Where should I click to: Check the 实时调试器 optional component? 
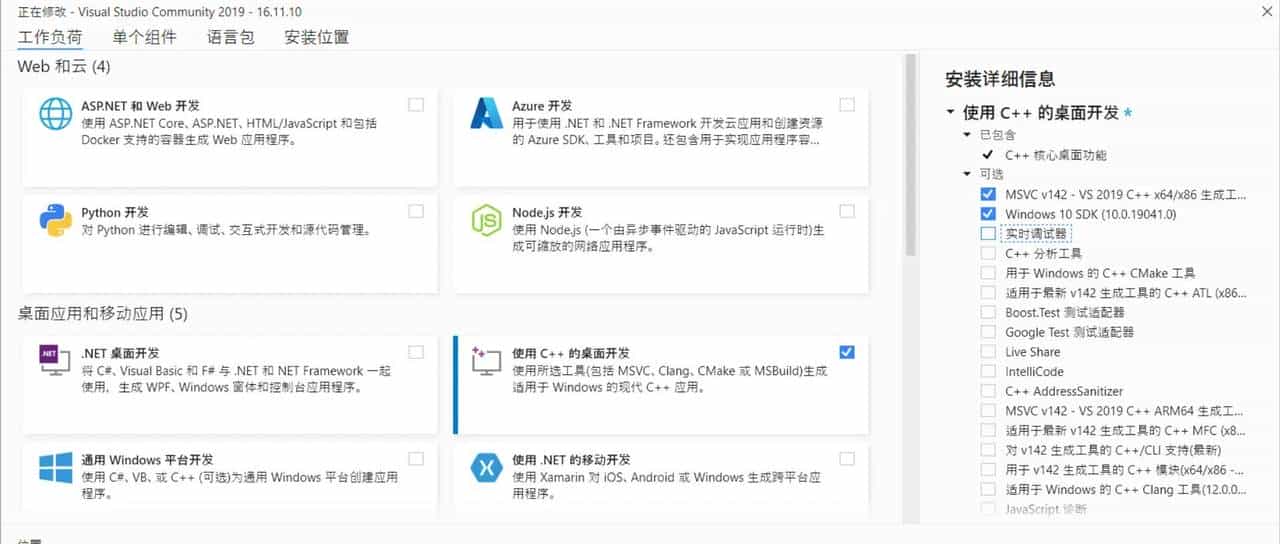coord(988,233)
